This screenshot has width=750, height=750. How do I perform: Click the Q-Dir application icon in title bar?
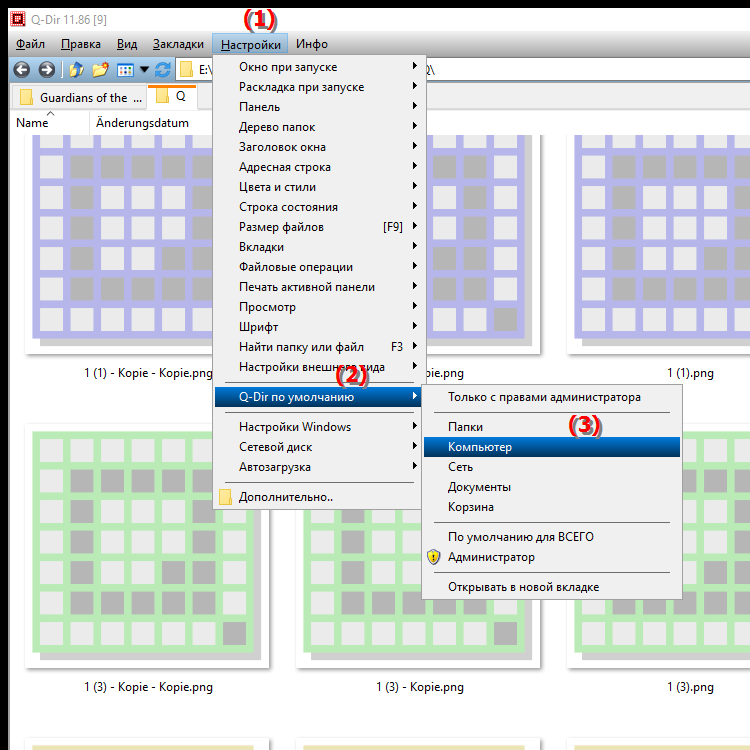18,19
